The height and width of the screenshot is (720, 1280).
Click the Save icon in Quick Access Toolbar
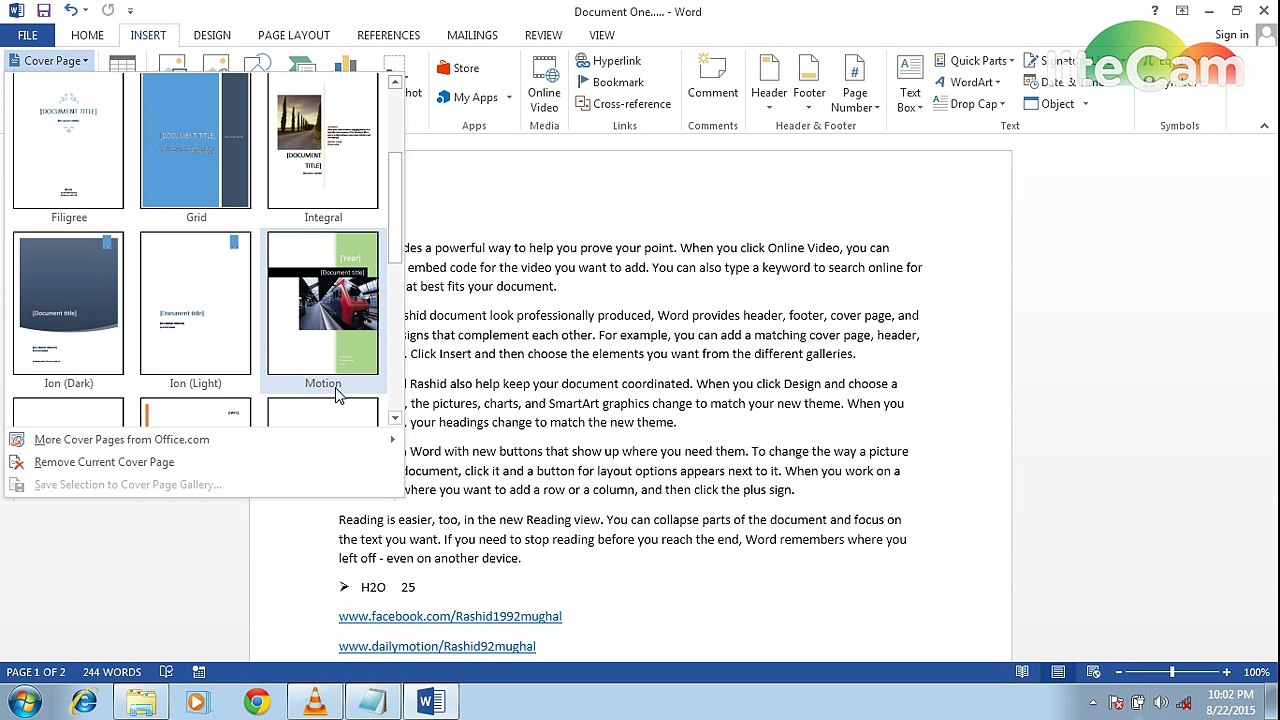43,11
